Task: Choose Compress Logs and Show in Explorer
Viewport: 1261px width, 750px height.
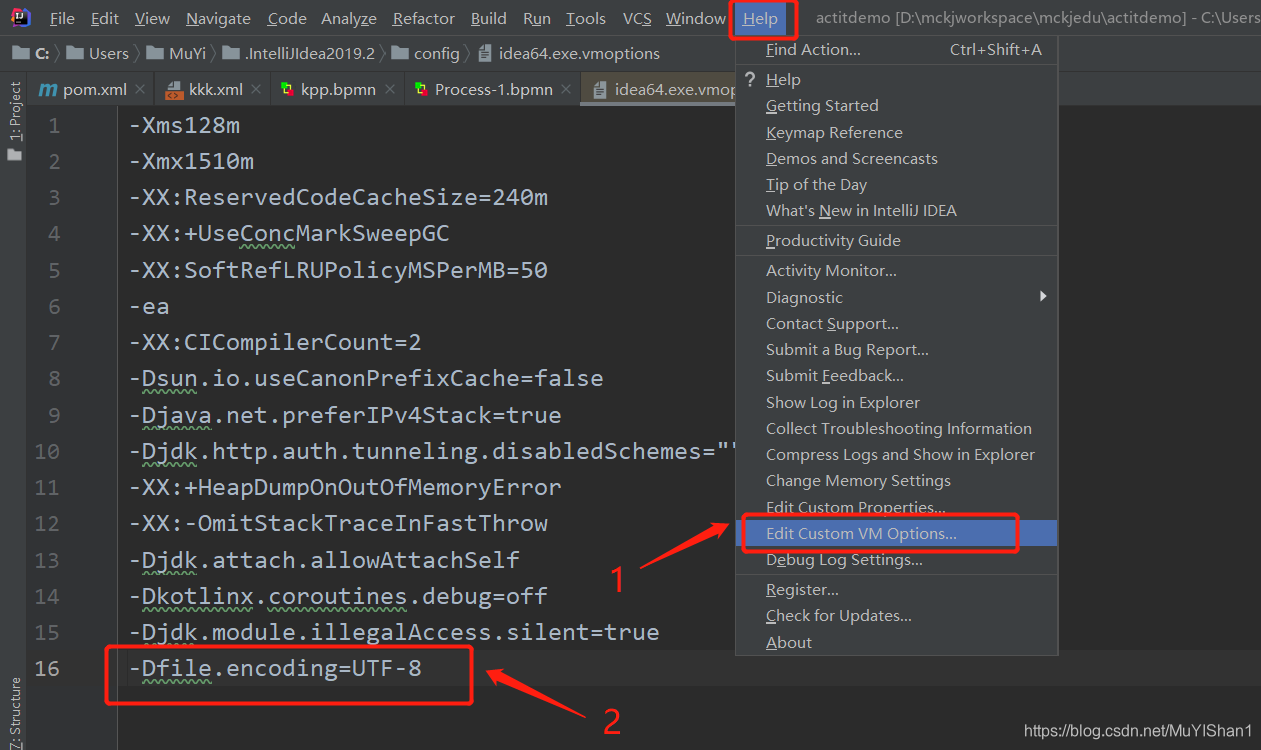Action: click(x=896, y=454)
